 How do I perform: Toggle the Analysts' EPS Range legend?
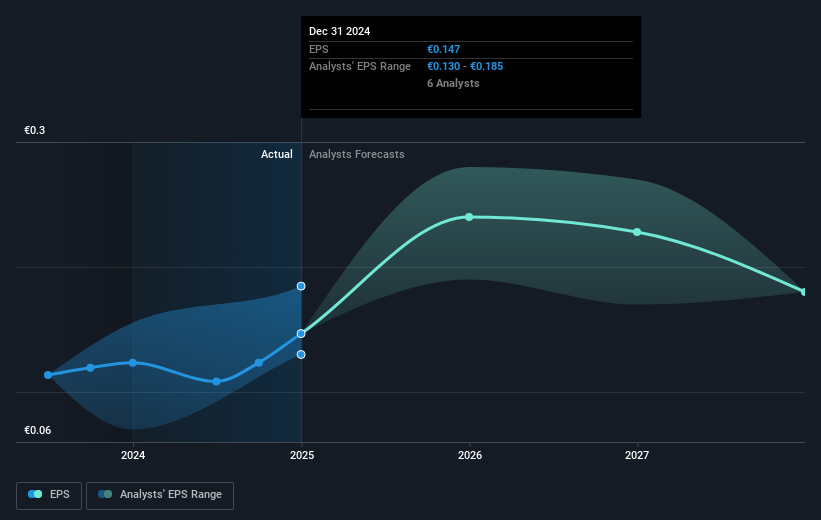[x=160, y=495]
